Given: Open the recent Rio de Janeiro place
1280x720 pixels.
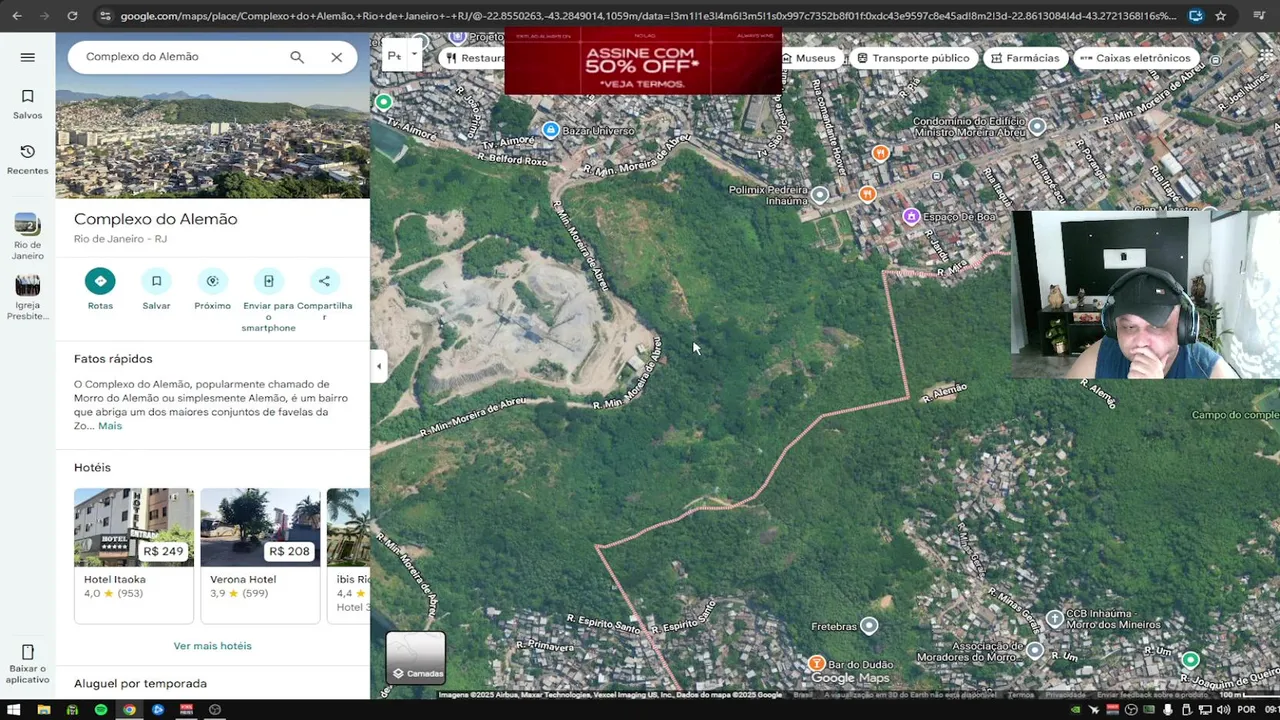Looking at the screenshot, I should click(x=27, y=236).
